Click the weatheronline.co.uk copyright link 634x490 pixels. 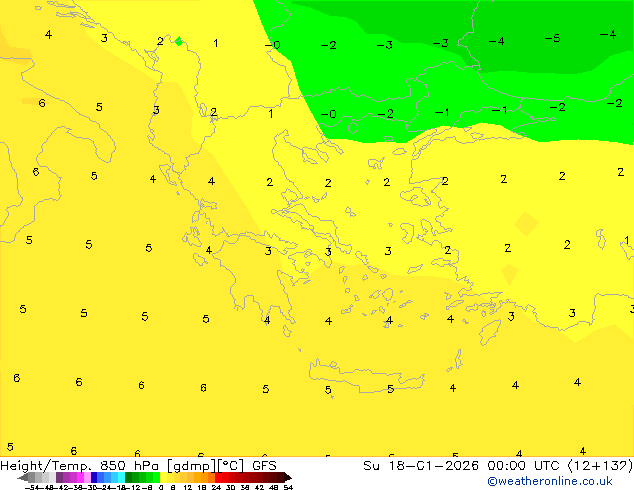(x=550, y=481)
